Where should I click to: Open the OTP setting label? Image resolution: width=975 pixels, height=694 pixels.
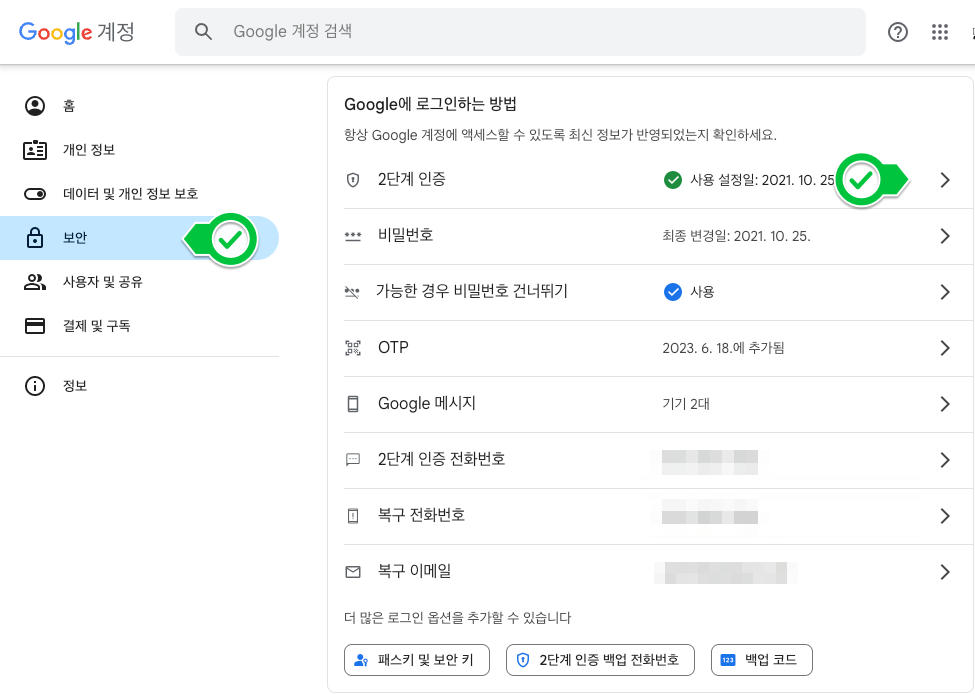(393, 348)
